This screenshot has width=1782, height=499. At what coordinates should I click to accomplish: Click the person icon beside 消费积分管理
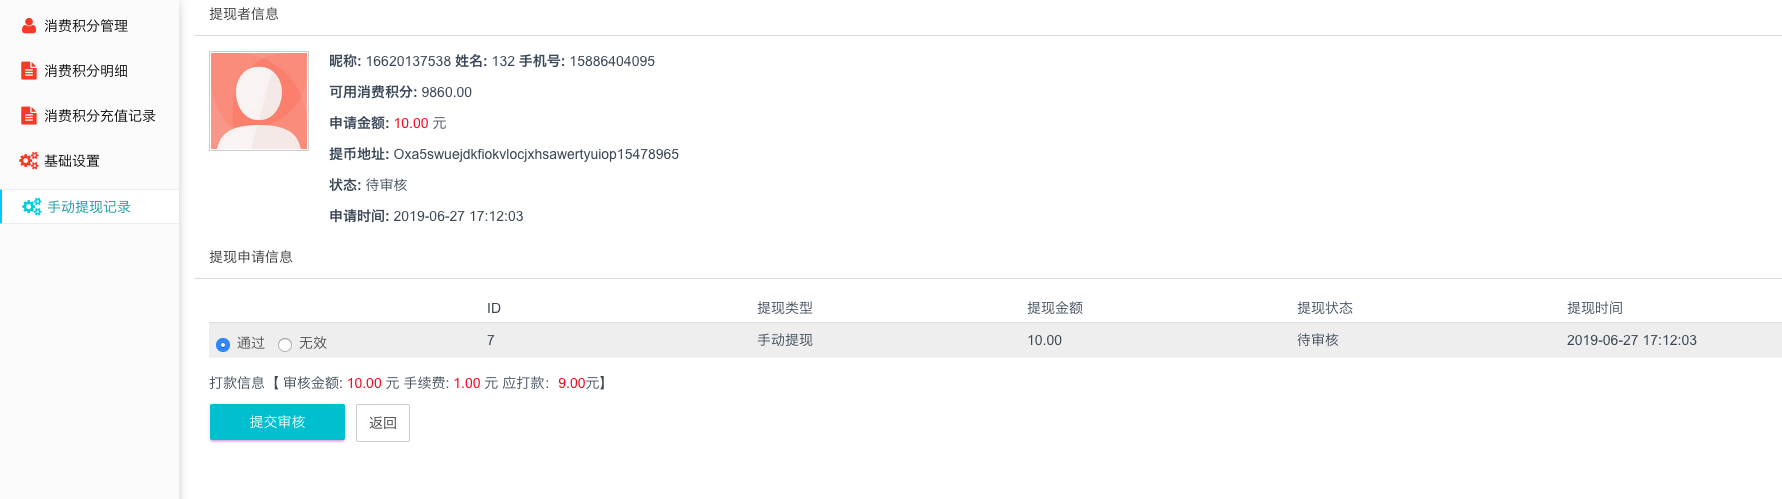tap(29, 26)
